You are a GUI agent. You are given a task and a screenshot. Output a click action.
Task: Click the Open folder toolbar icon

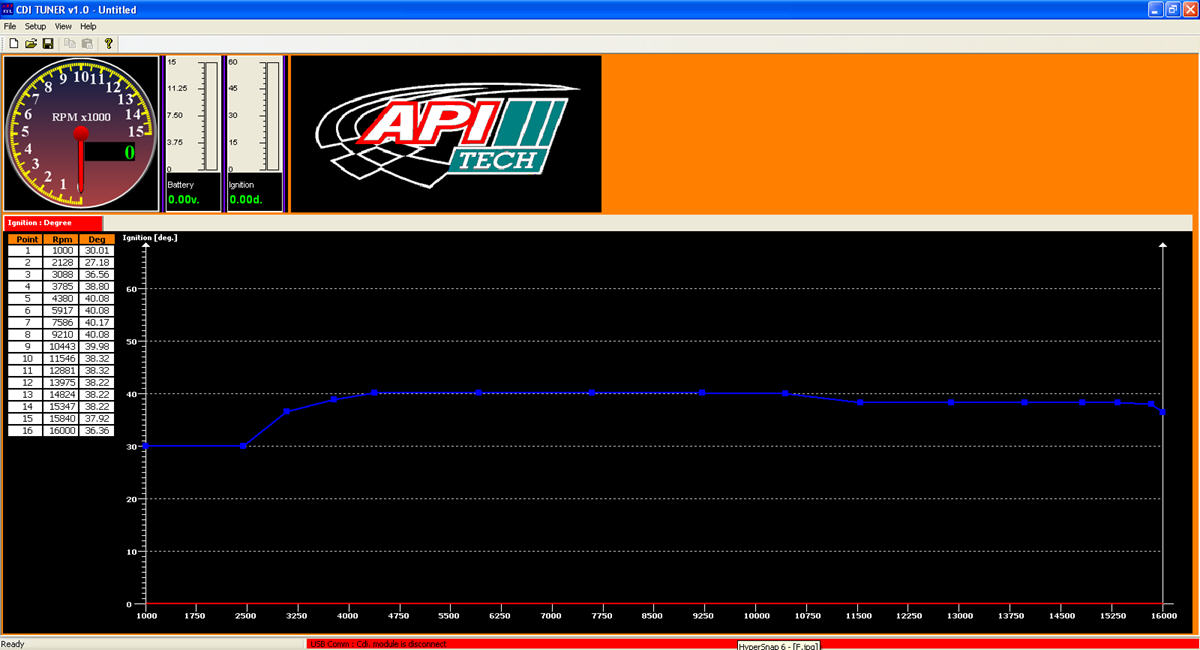[31, 43]
